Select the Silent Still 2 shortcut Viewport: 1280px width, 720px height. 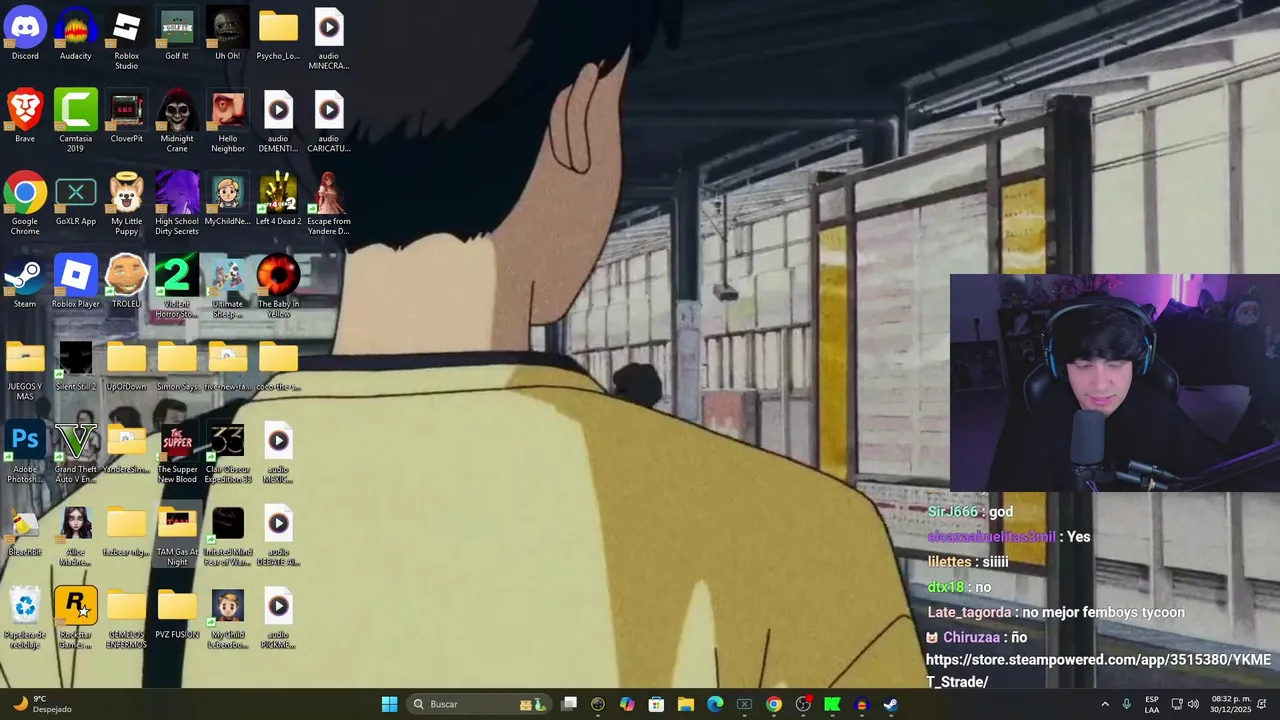[x=76, y=365]
